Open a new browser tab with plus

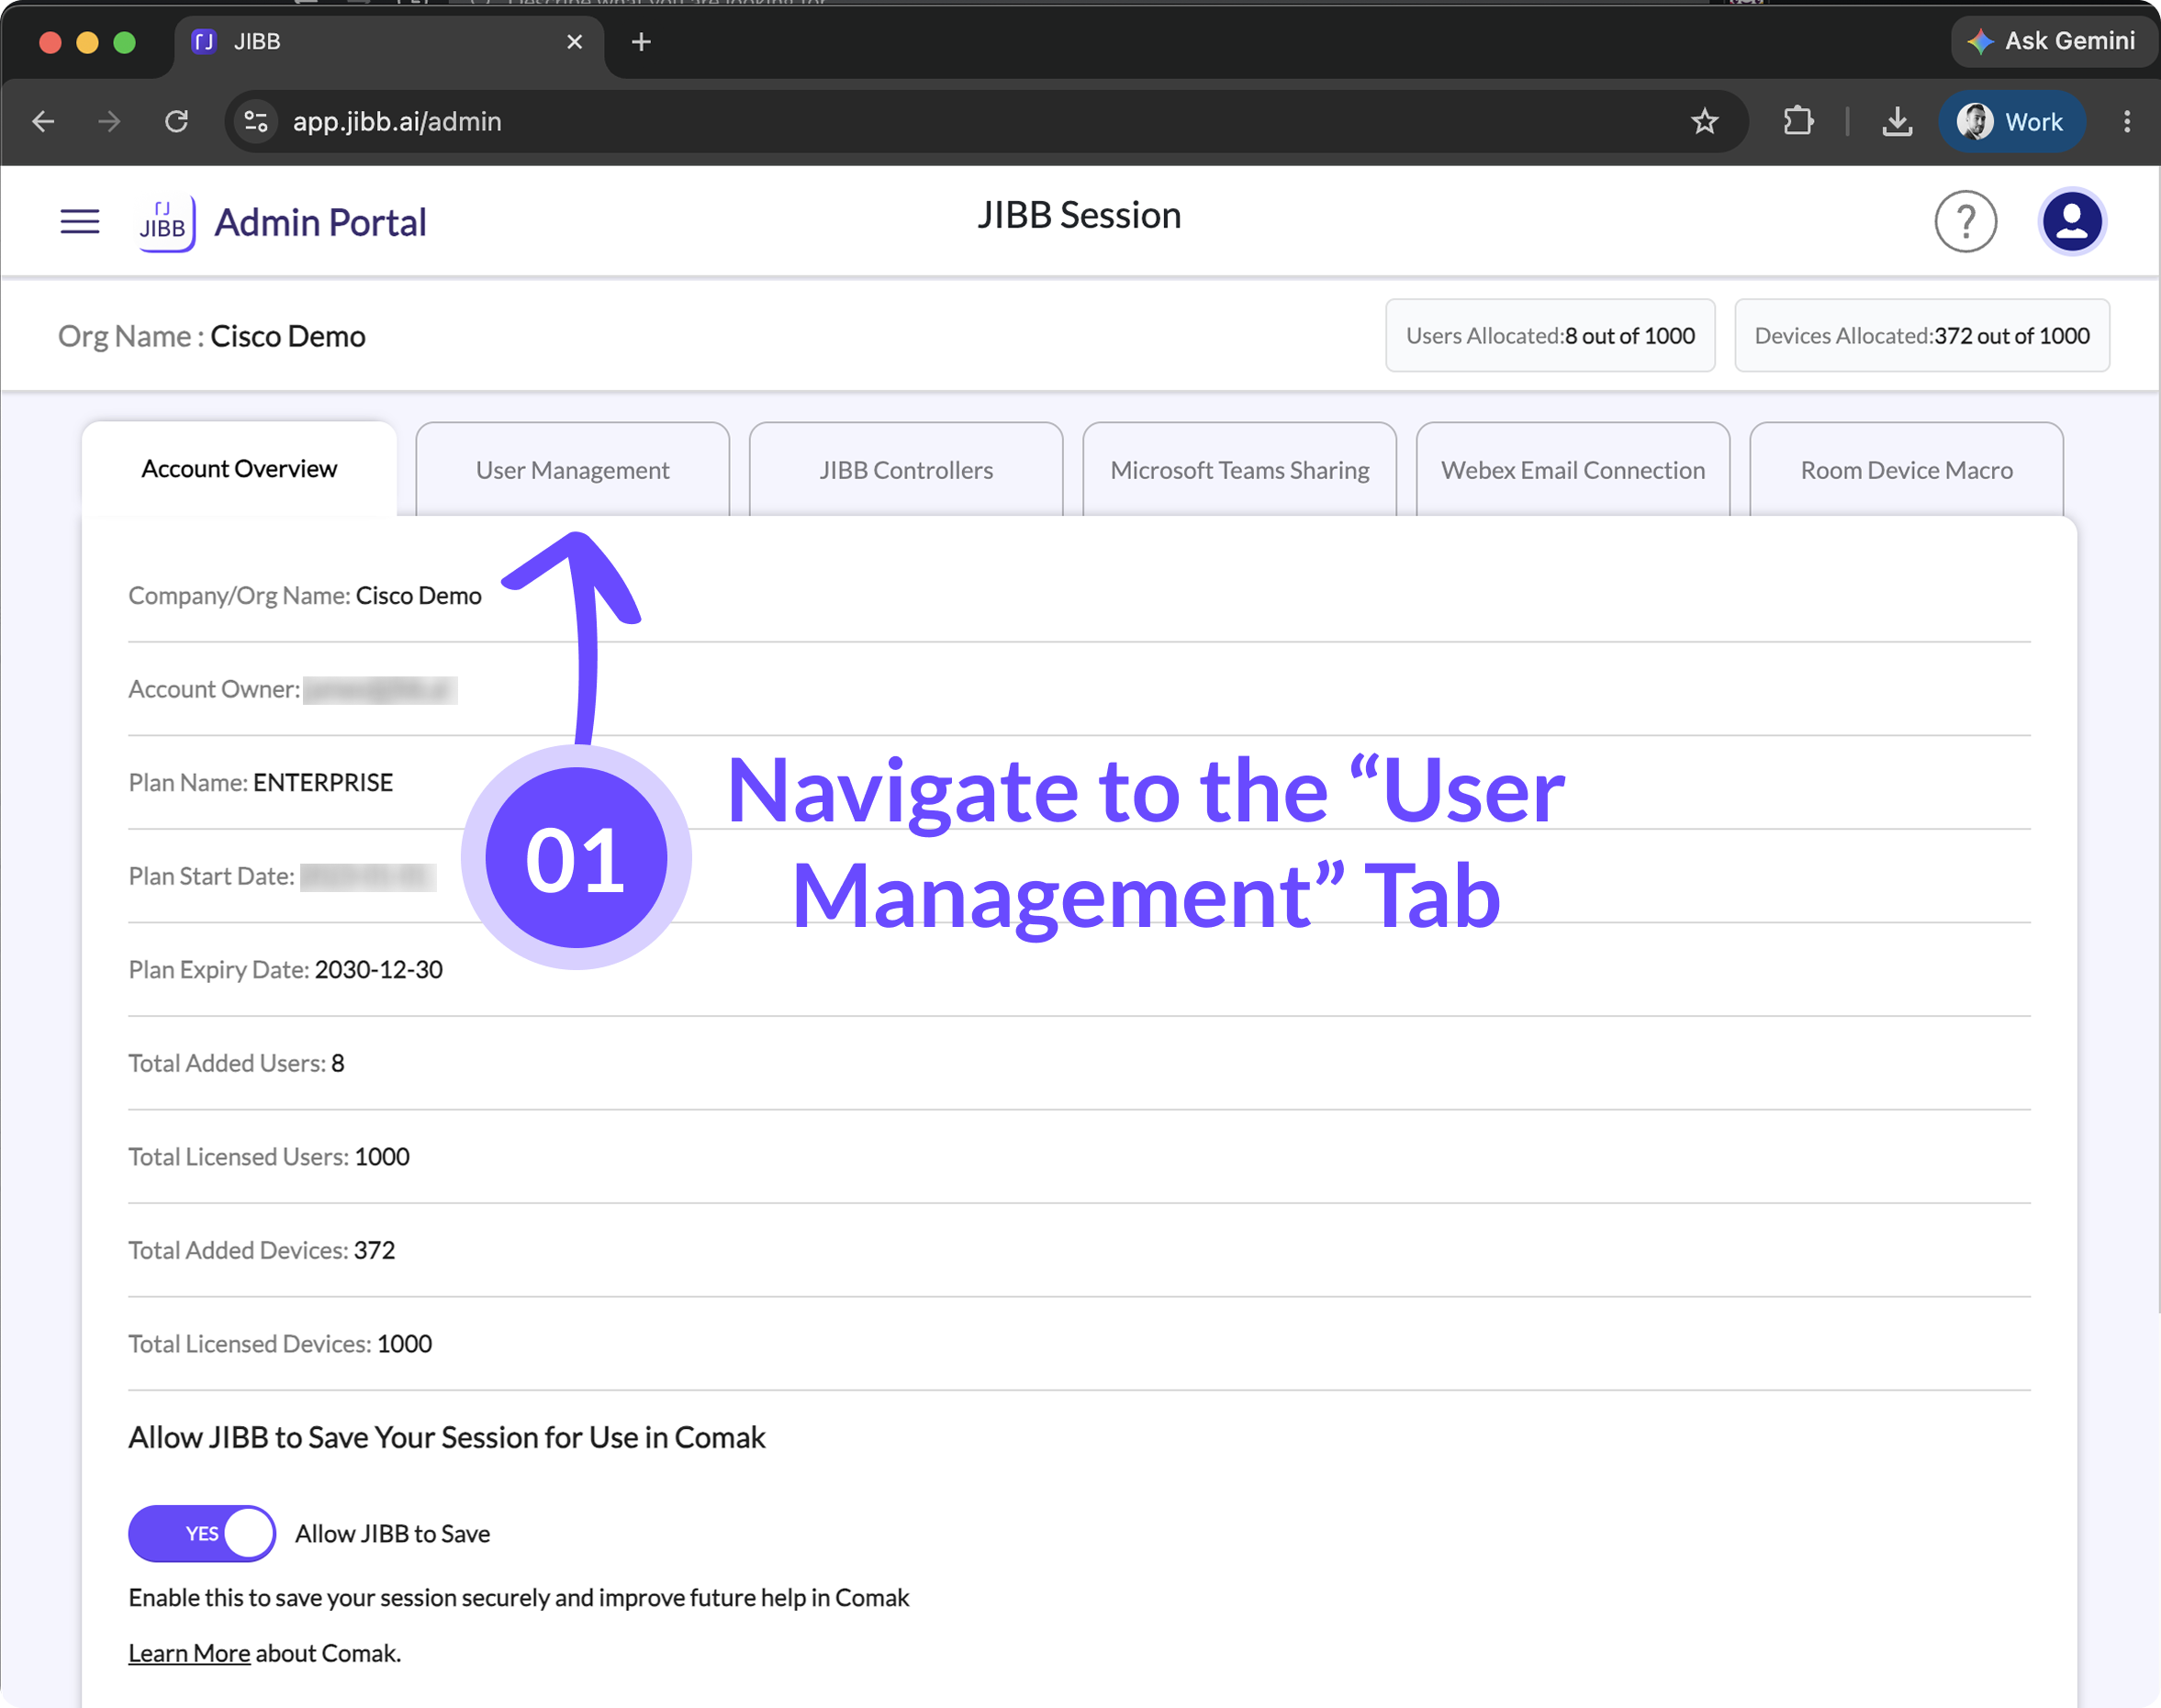click(x=641, y=41)
